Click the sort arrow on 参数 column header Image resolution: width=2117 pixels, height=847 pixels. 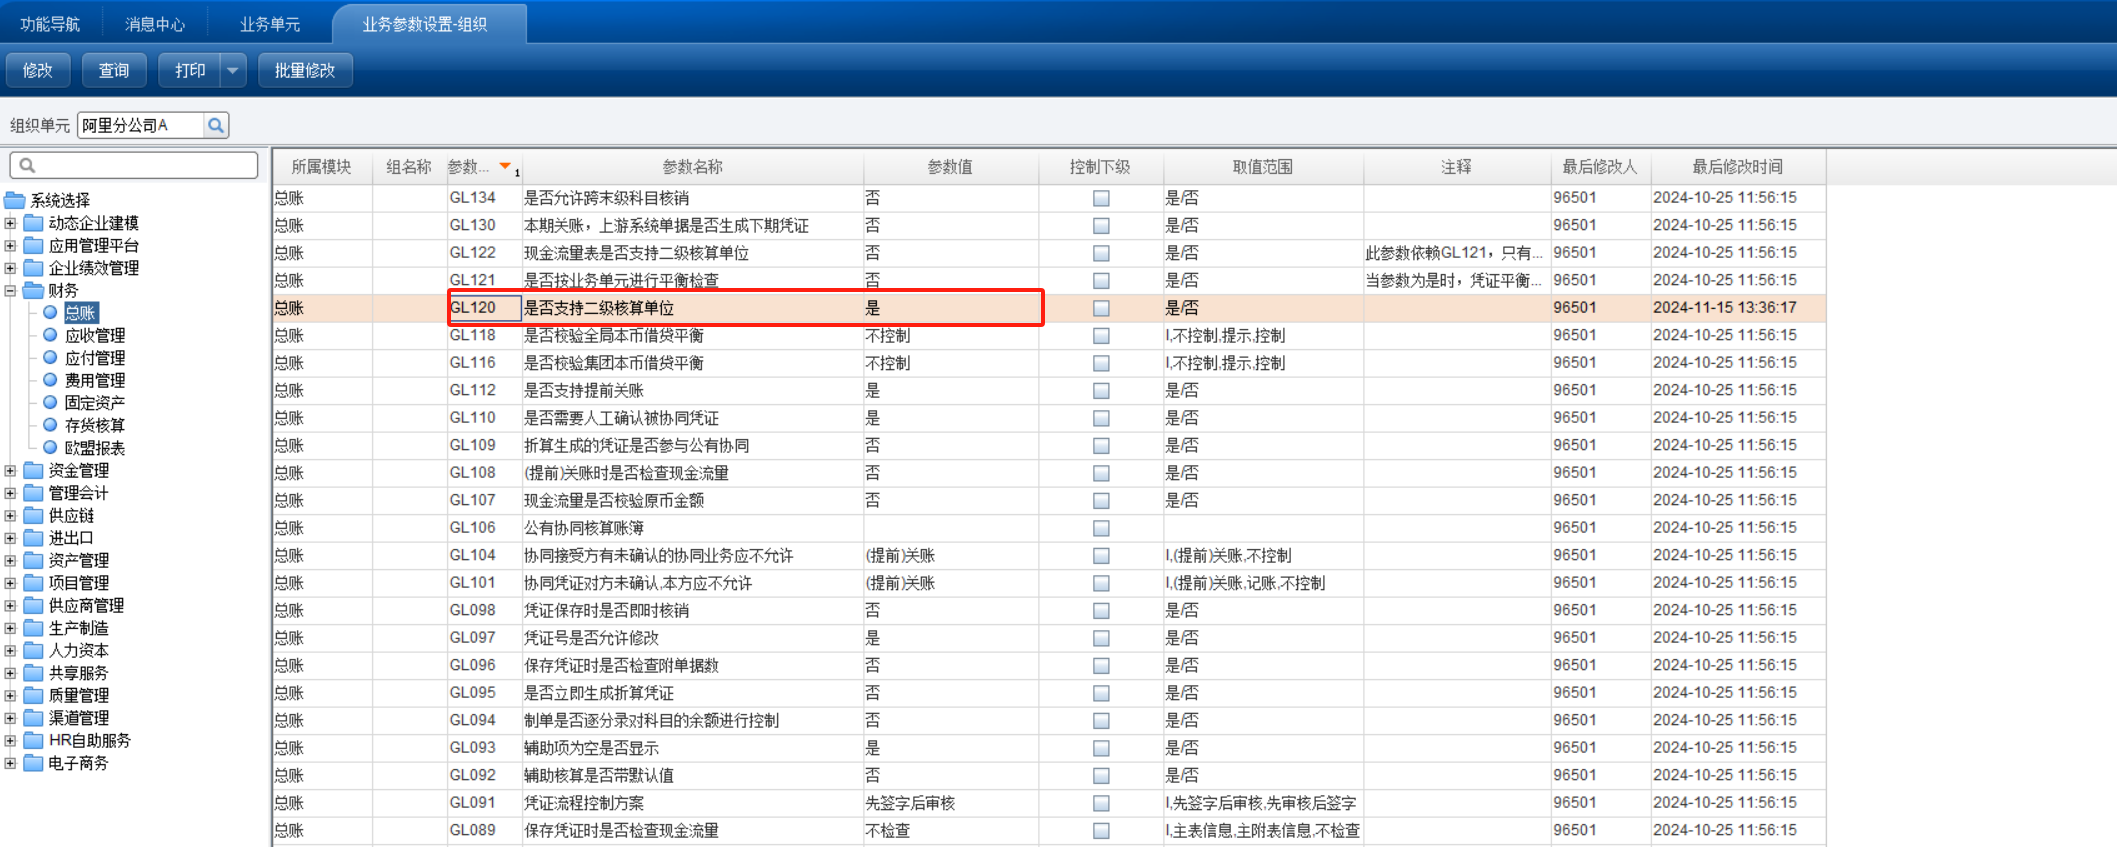[x=505, y=166]
